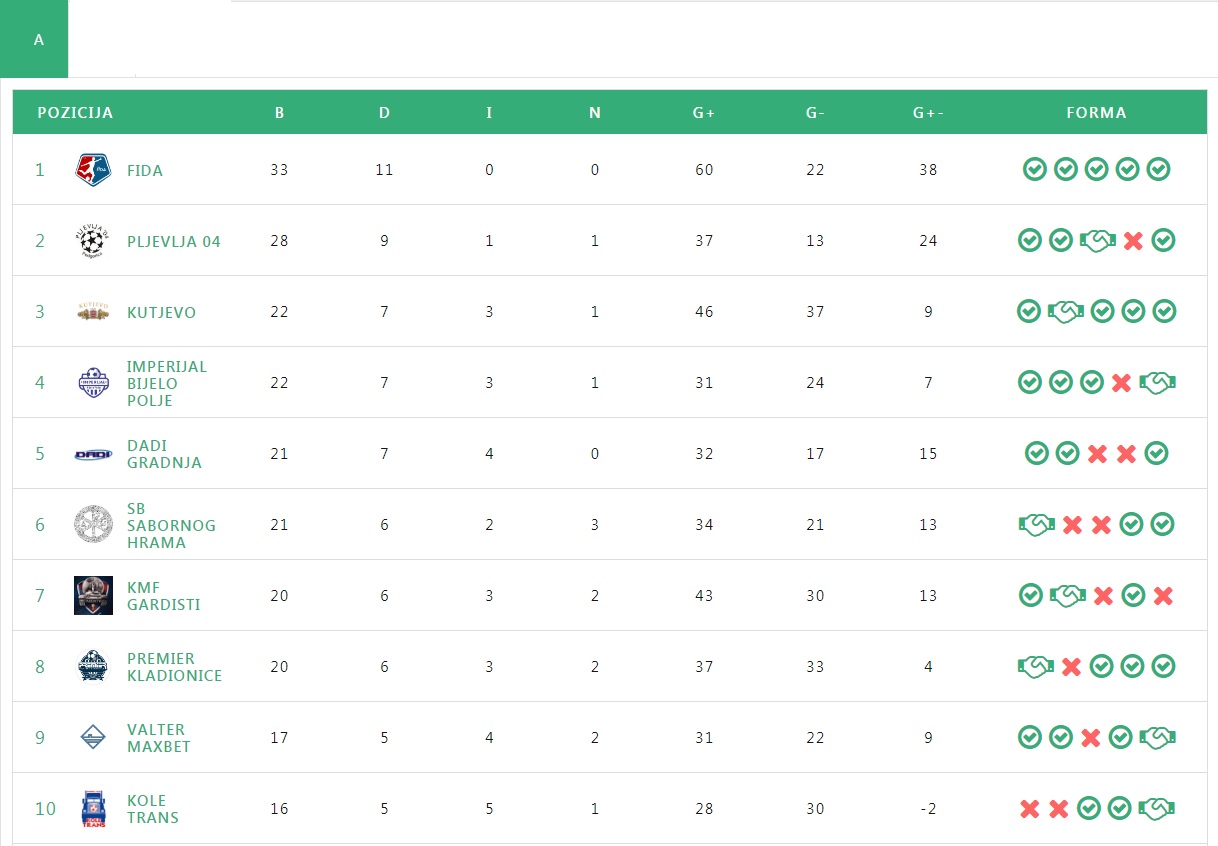The image size is (1218, 846).
Task: Click the Kole Trans team logo
Action: pos(93,809)
